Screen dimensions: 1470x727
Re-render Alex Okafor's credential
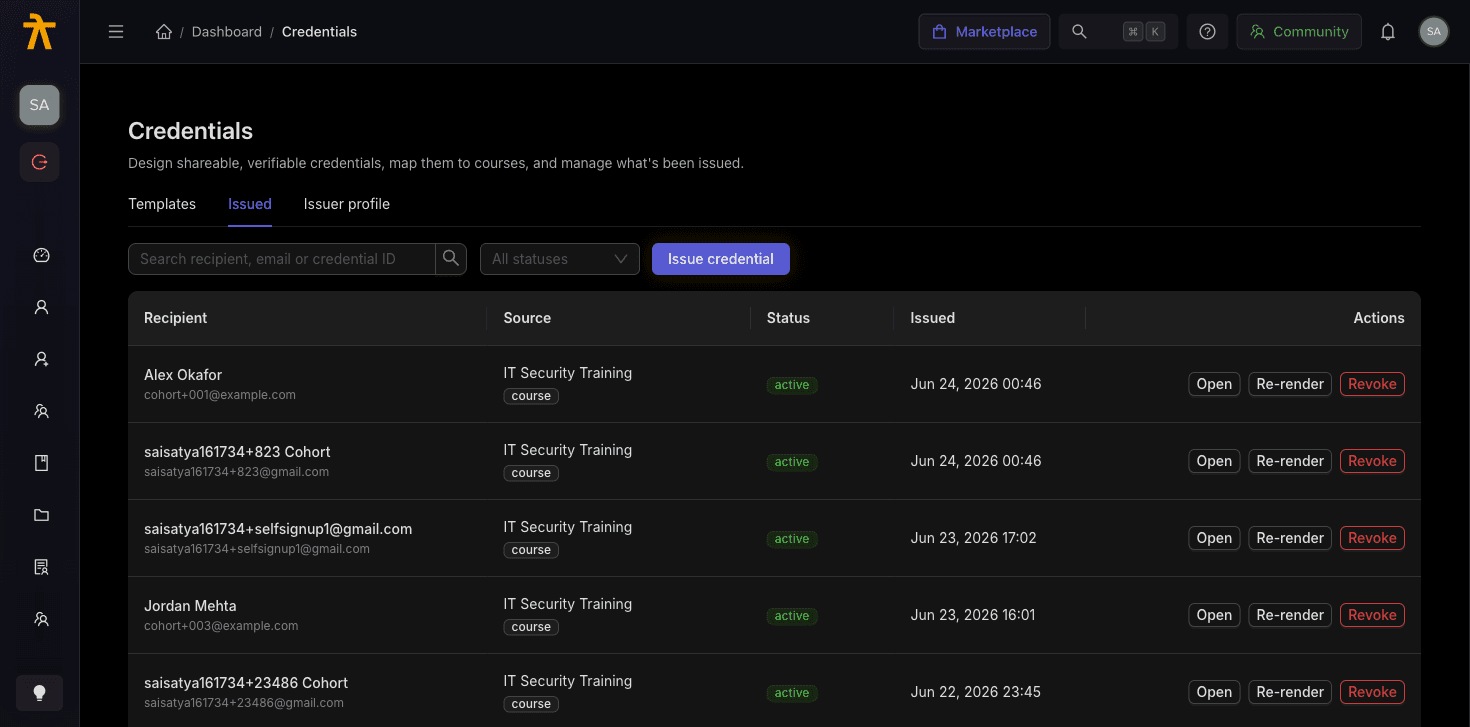coord(1290,384)
